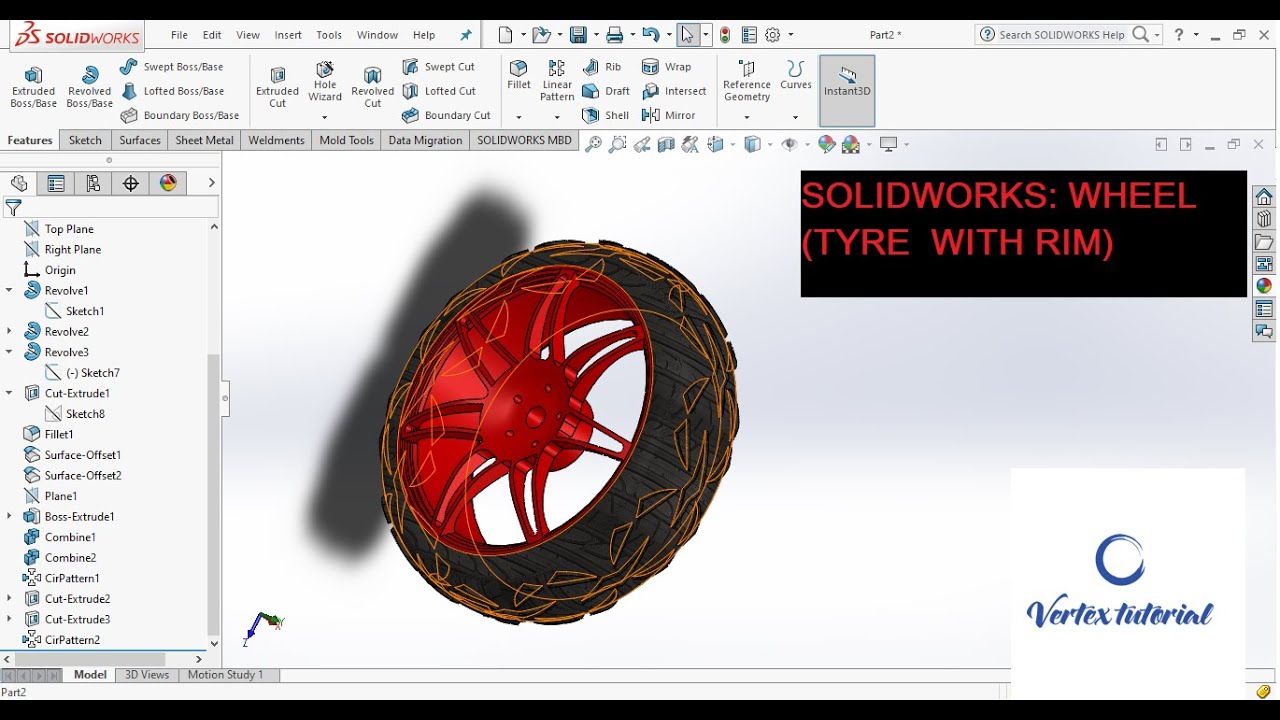Open Hole Wizard dropdown arrow
Image resolution: width=1280 pixels, height=720 pixels.
click(325, 117)
